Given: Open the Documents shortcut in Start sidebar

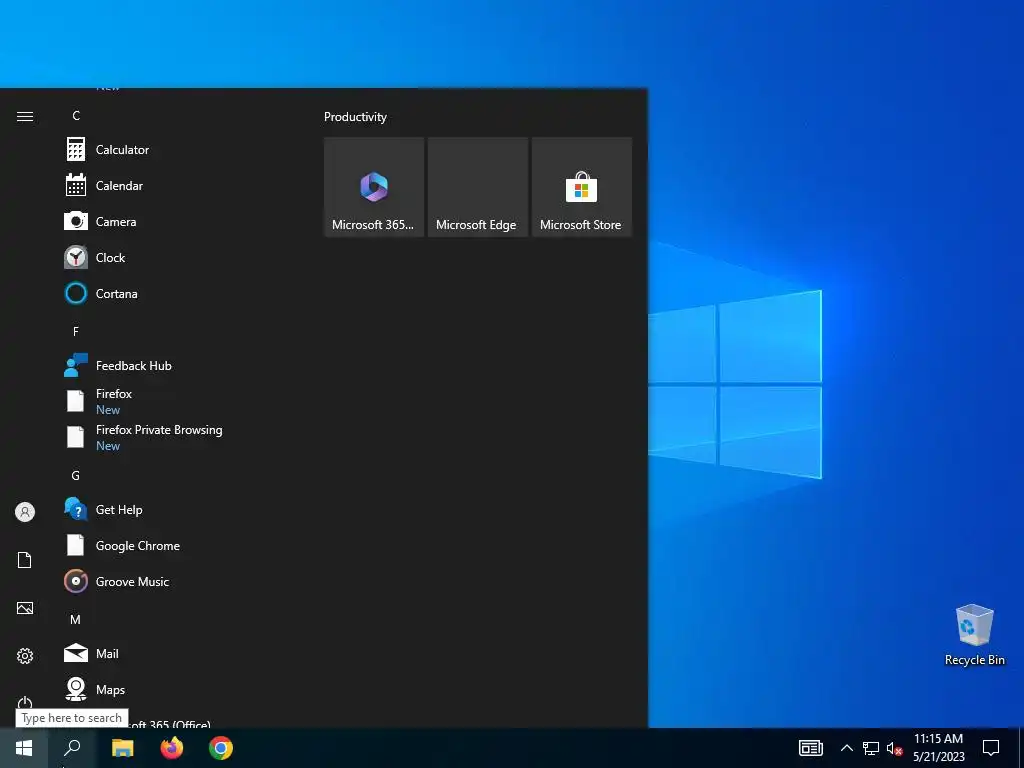Looking at the screenshot, I should tap(25, 560).
